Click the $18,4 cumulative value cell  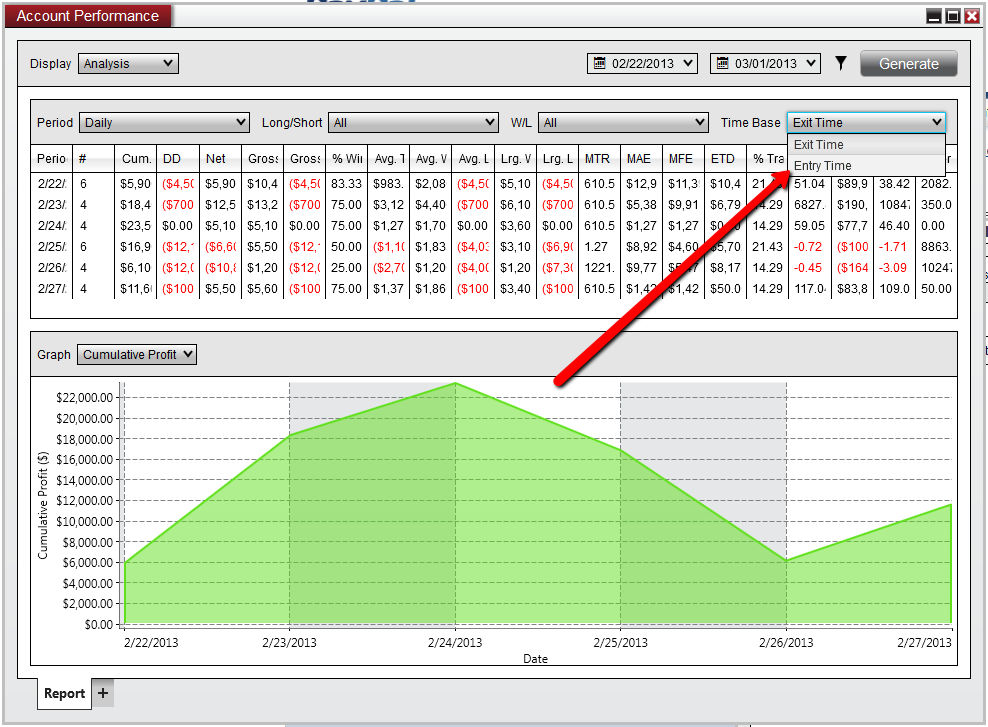coord(136,205)
